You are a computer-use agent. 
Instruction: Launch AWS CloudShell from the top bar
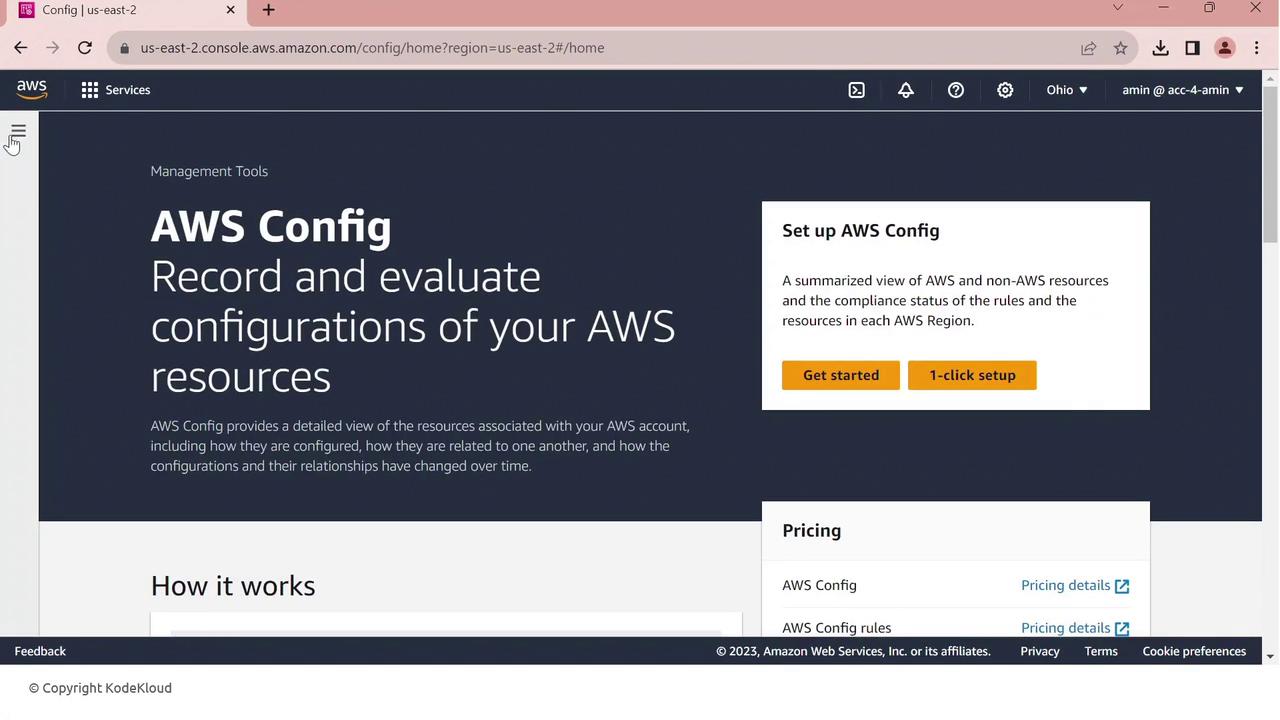(856, 90)
